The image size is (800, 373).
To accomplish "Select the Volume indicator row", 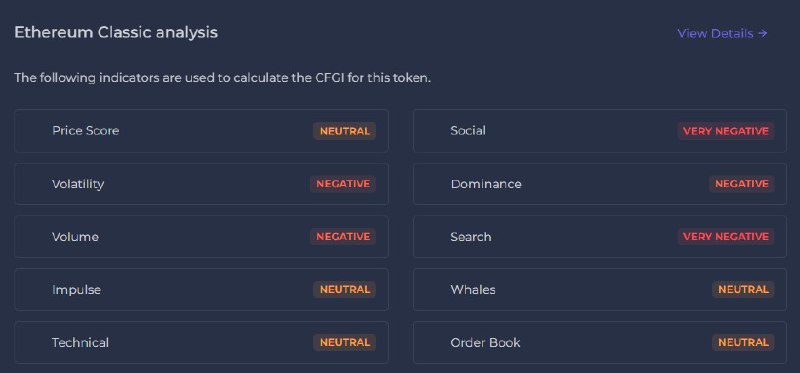I will (x=202, y=237).
